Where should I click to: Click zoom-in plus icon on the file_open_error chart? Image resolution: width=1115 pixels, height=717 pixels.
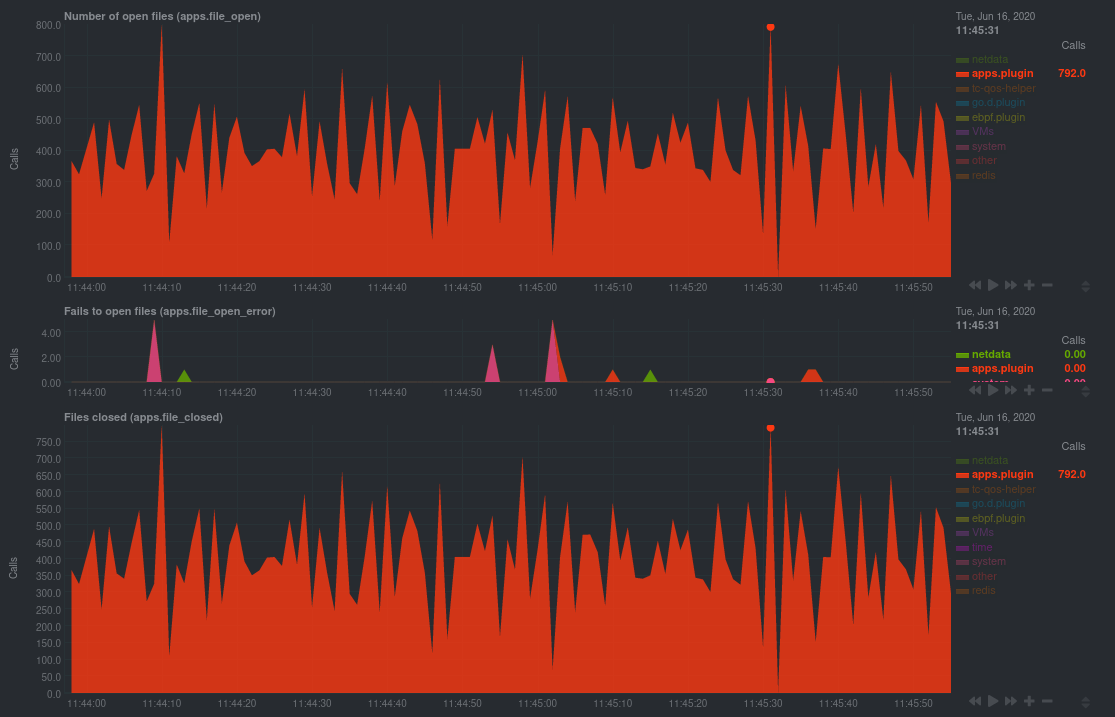pyautogui.click(x=1029, y=390)
